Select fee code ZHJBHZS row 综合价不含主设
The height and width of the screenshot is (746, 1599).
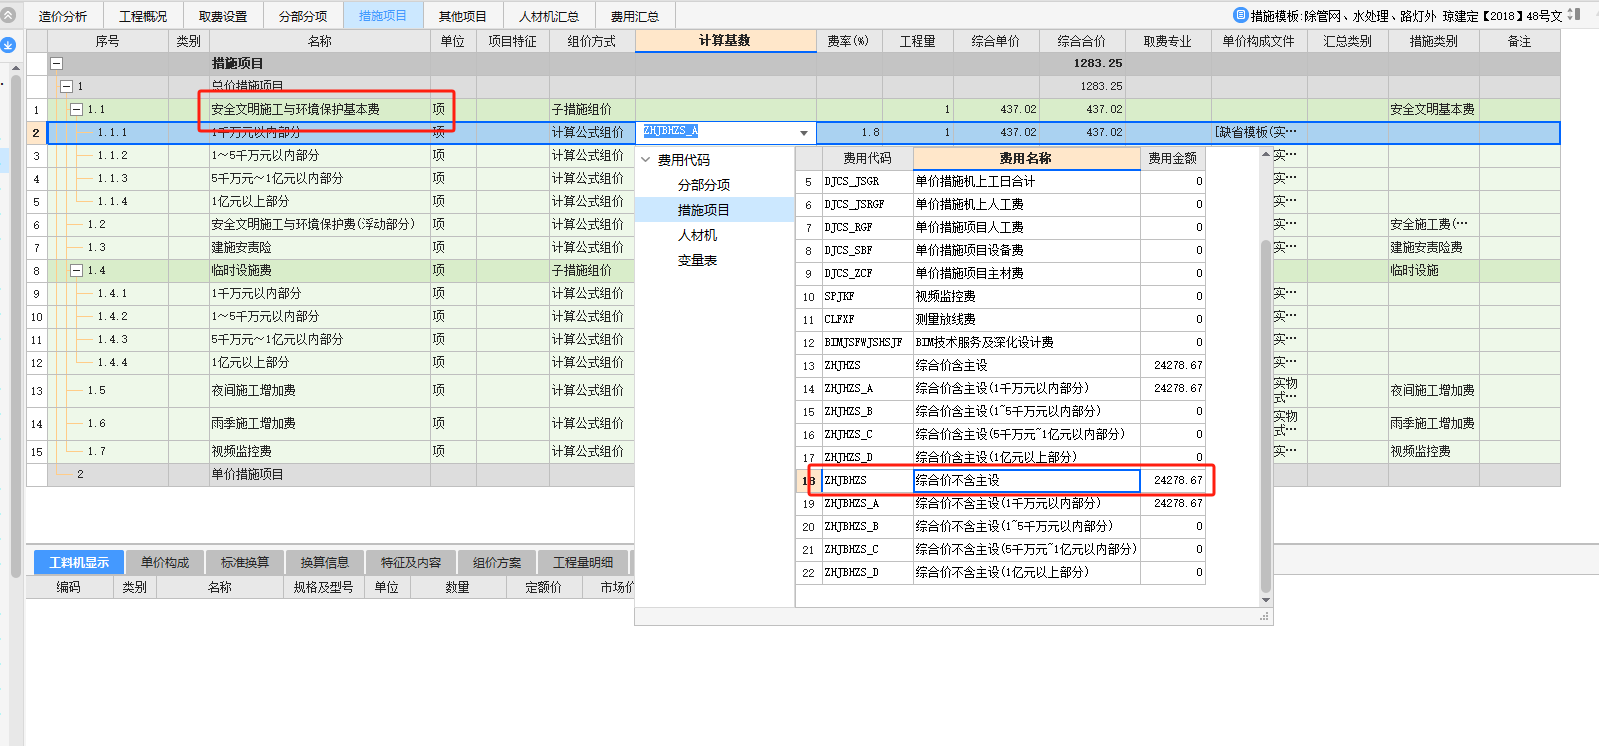coord(1000,480)
